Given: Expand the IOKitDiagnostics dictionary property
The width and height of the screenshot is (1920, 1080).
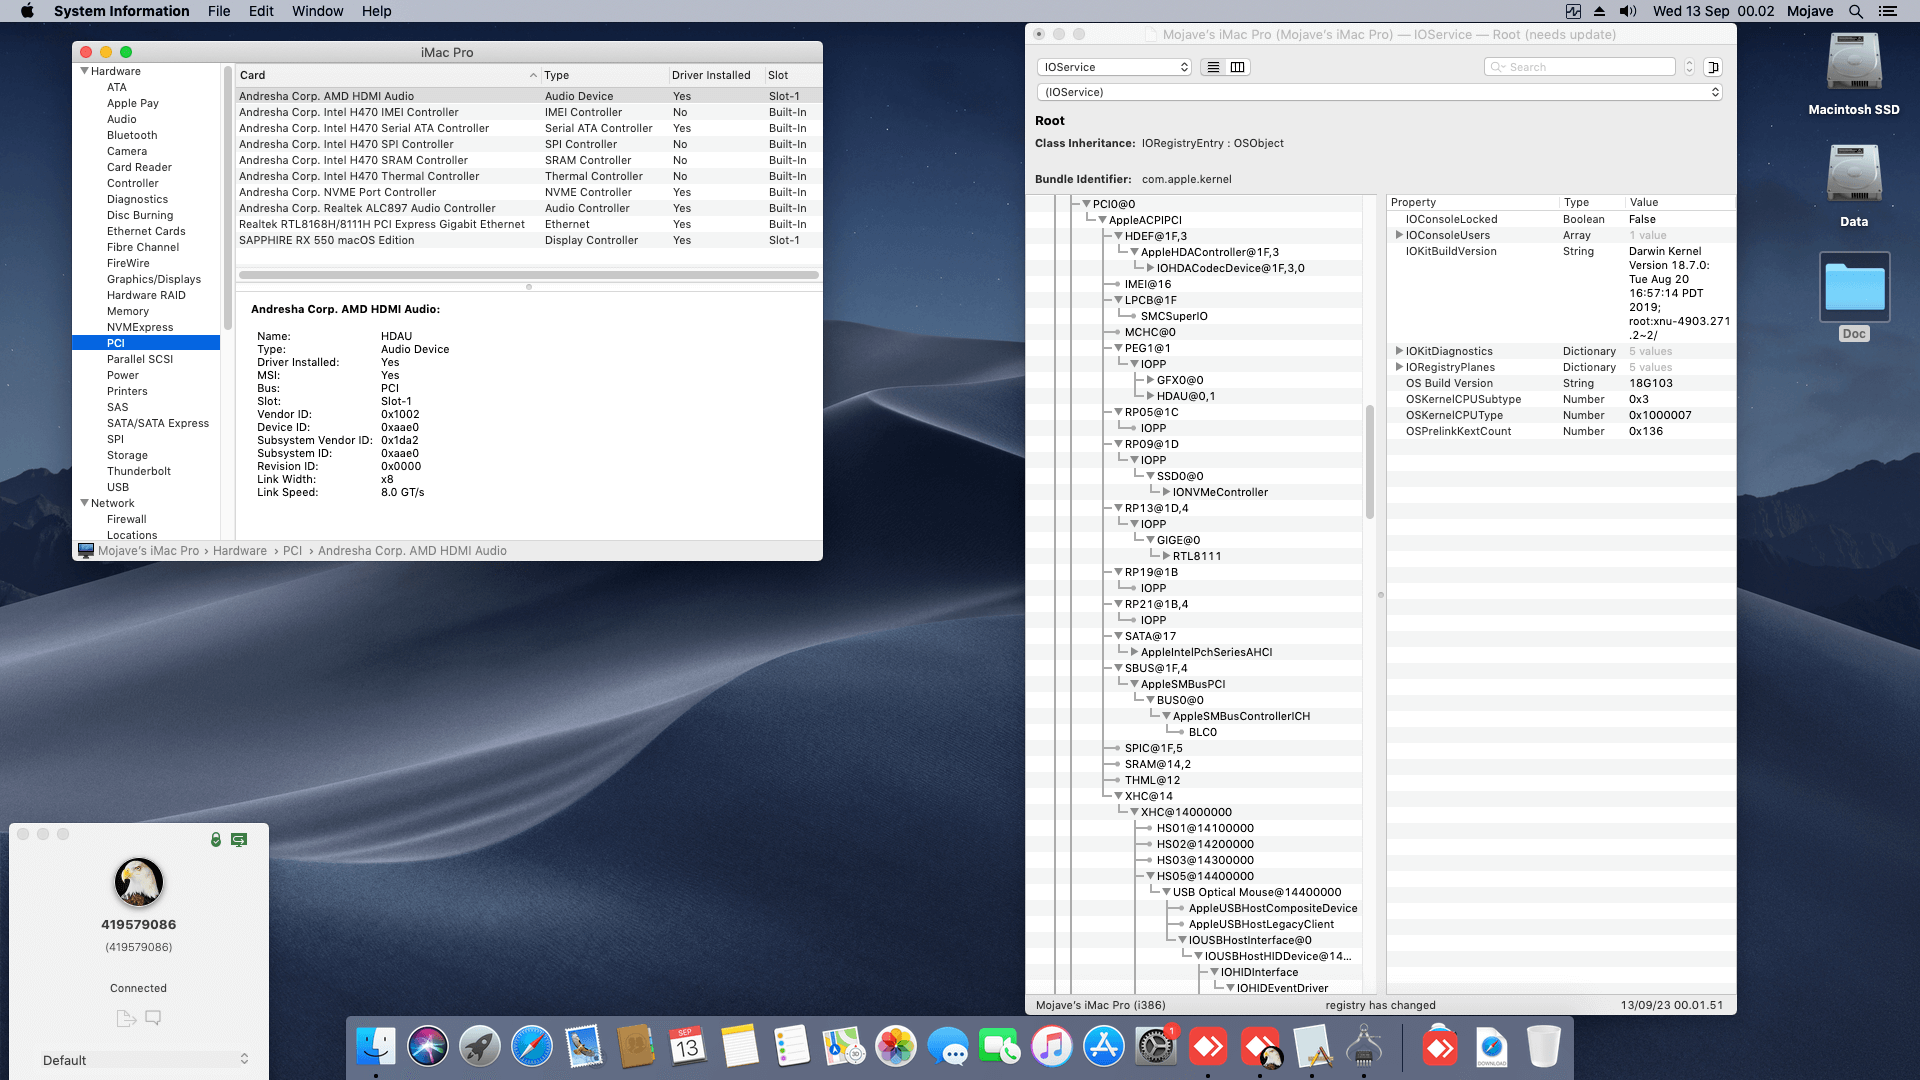Looking at the screenshot, I should pyautogui.click(x=1399, y=351).
